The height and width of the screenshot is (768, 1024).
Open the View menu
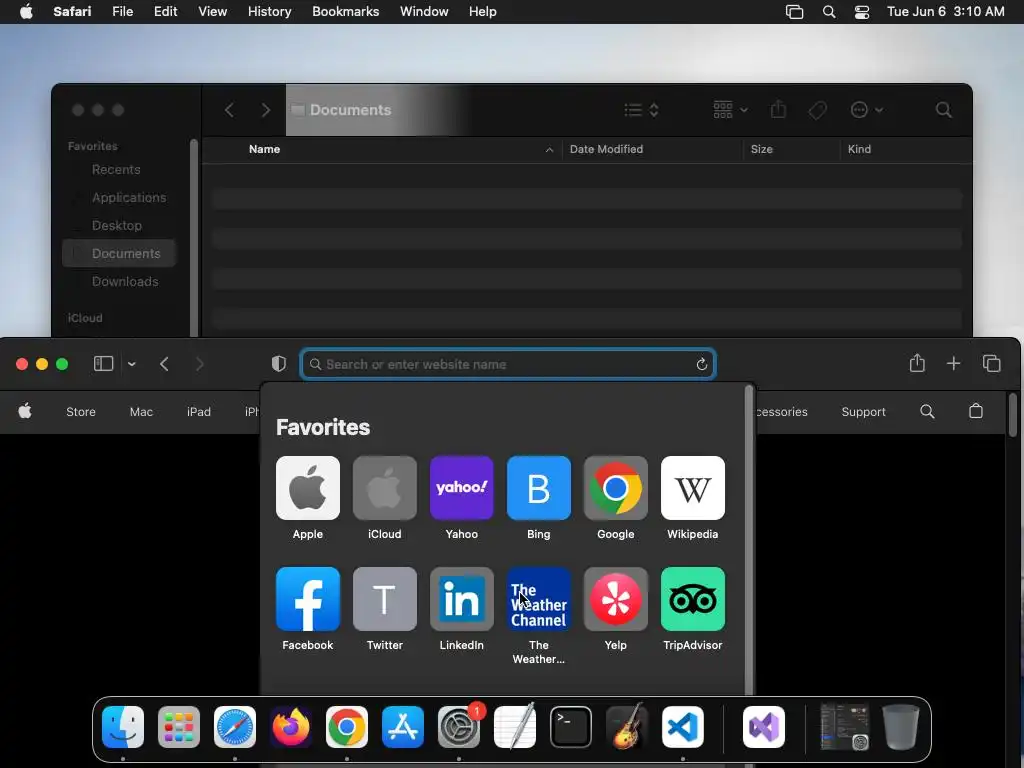(x=212, y=12)
